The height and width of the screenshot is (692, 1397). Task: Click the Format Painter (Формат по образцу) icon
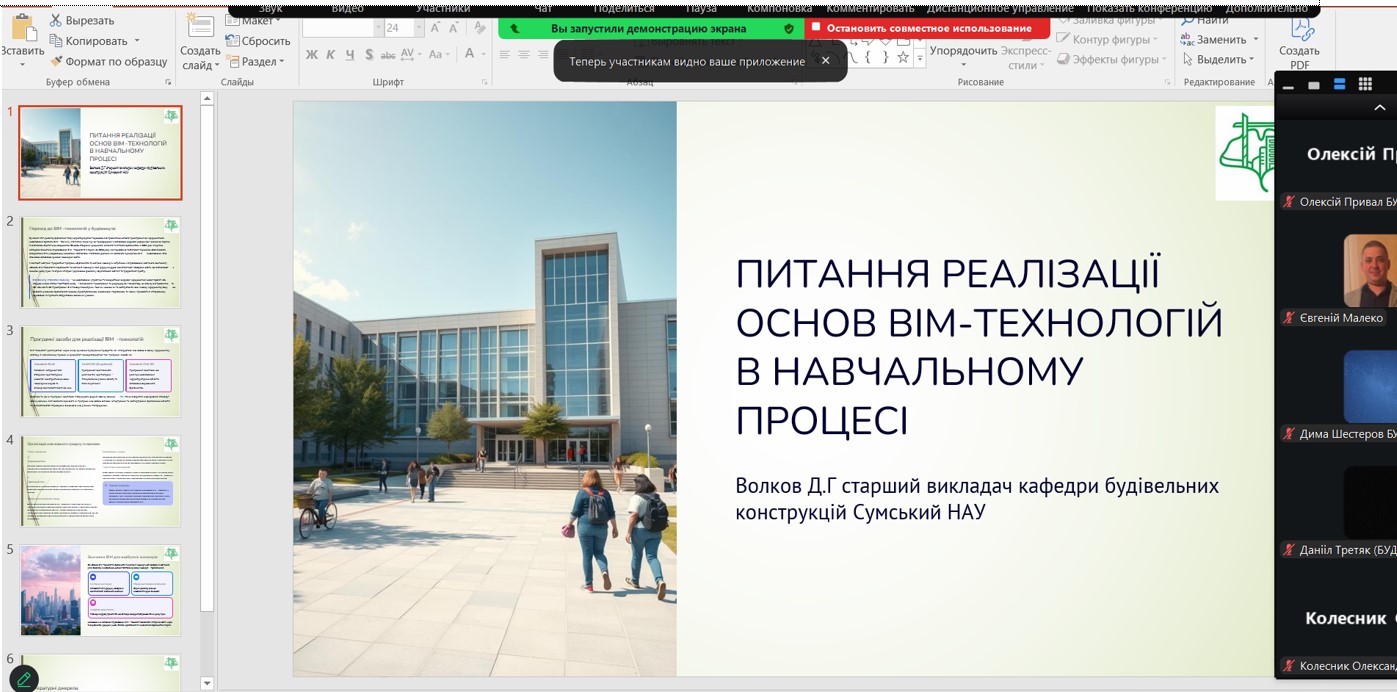point(56,62)
